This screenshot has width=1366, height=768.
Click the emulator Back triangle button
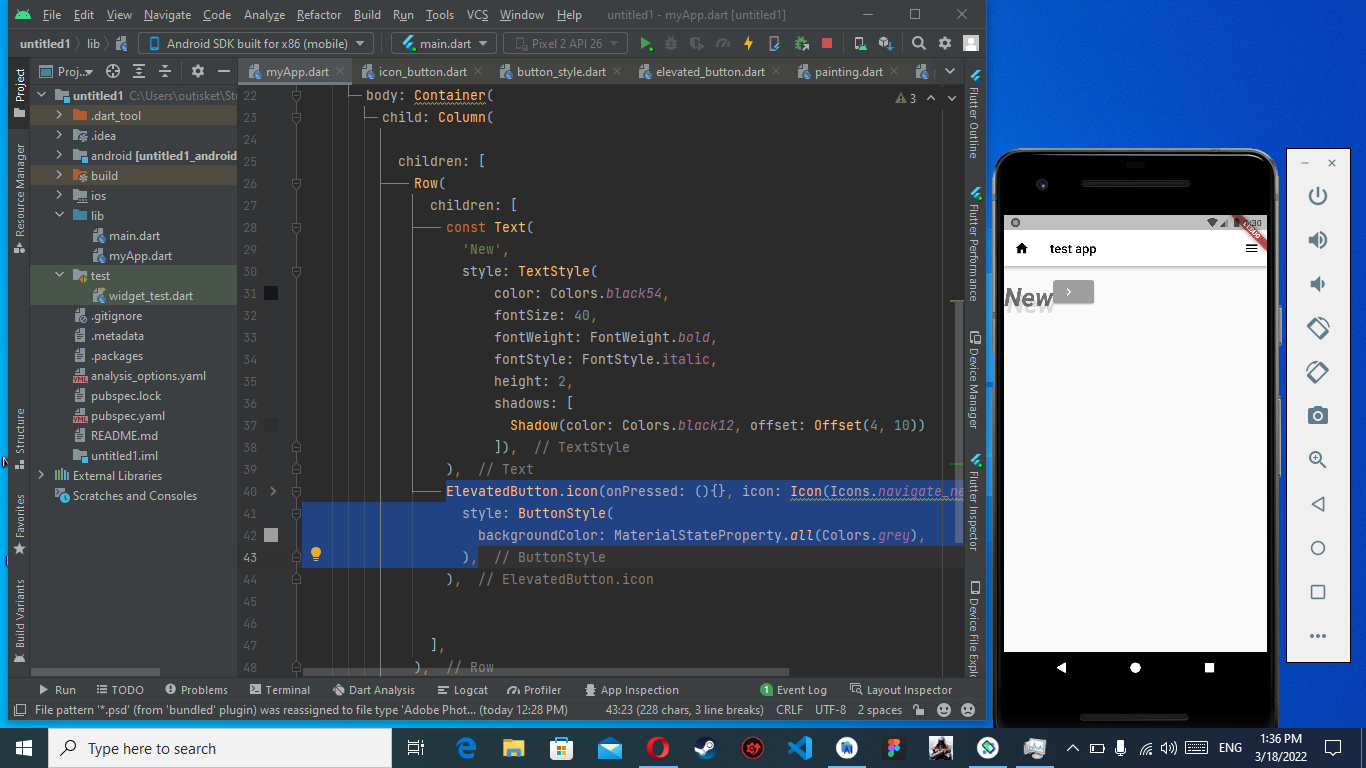[x=1318, y=504]
